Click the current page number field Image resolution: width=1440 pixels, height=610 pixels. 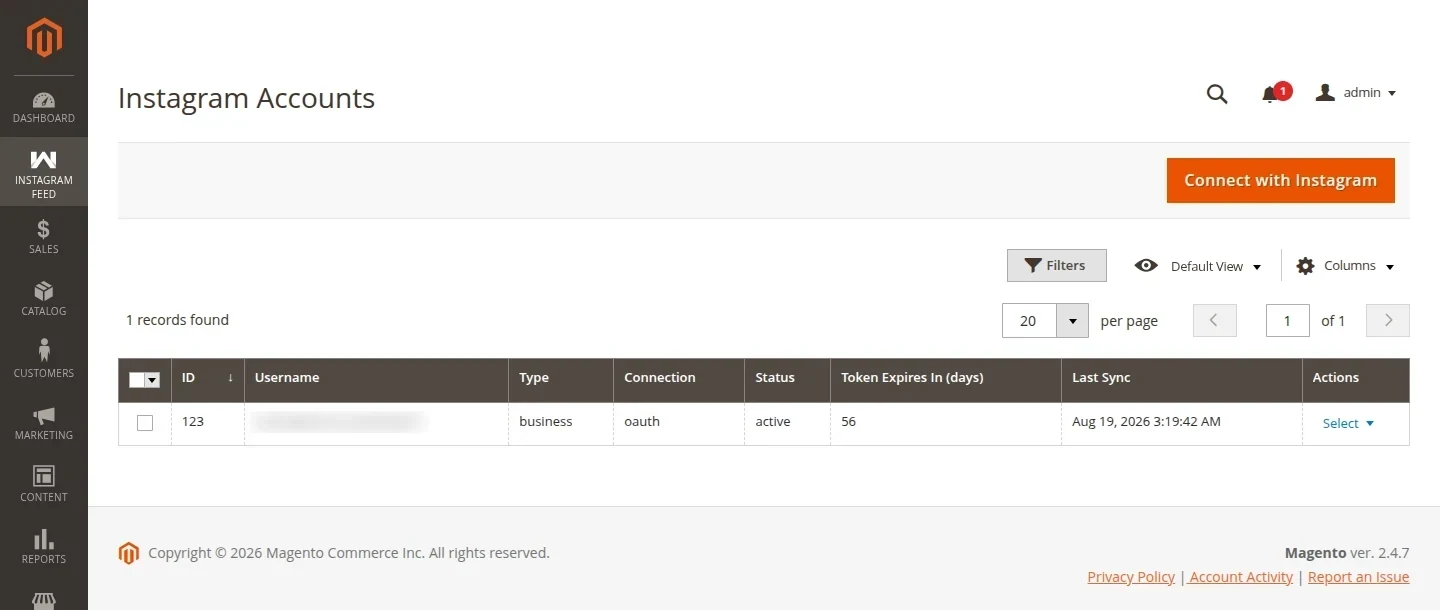pos(1287,320)
